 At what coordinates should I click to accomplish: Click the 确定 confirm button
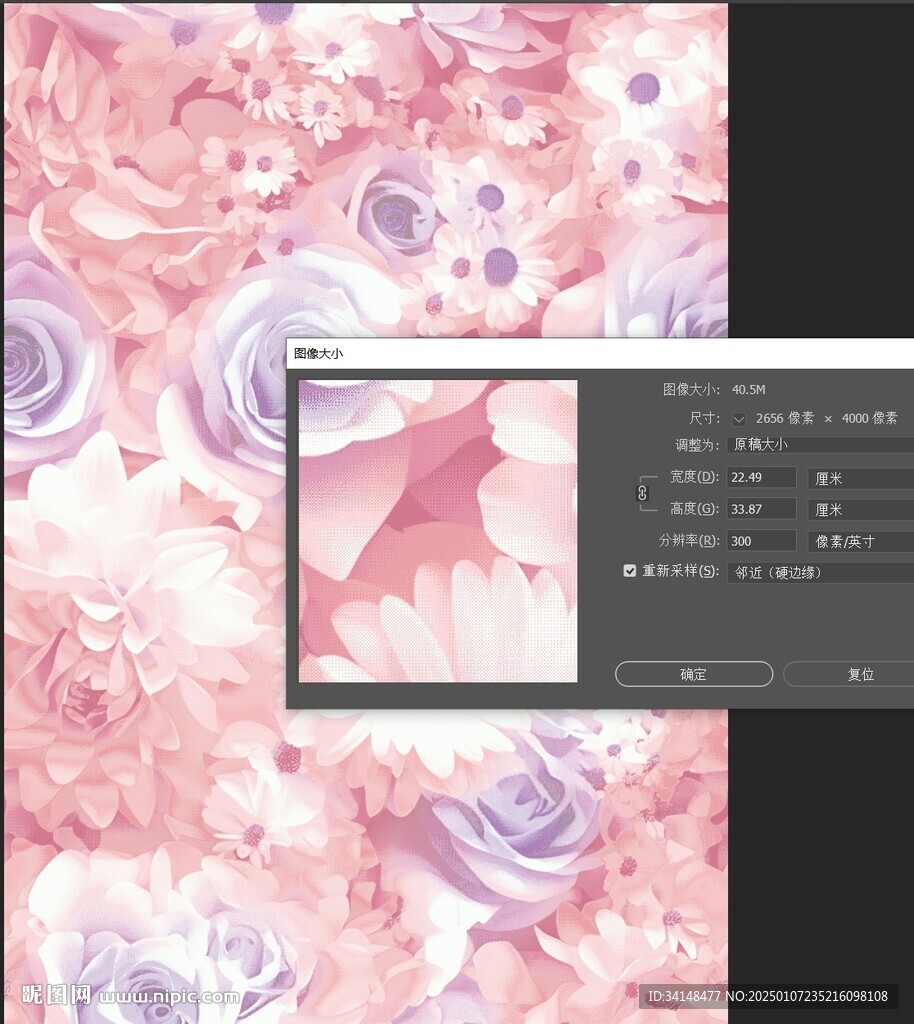click(693, 674)
